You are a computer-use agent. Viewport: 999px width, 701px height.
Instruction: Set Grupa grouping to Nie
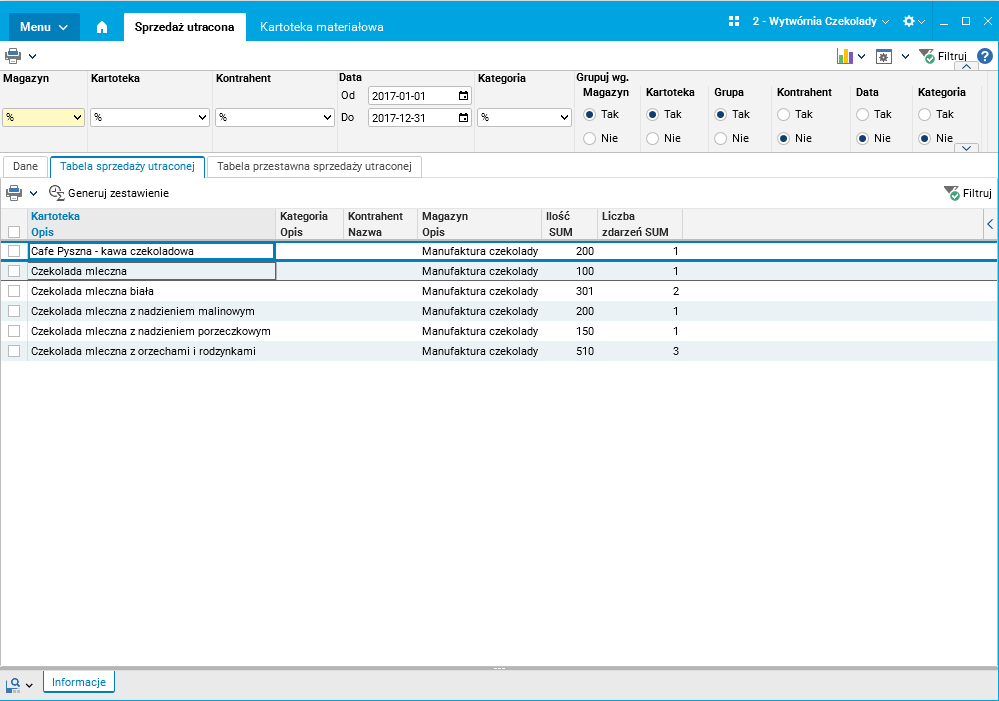point(721,138)
